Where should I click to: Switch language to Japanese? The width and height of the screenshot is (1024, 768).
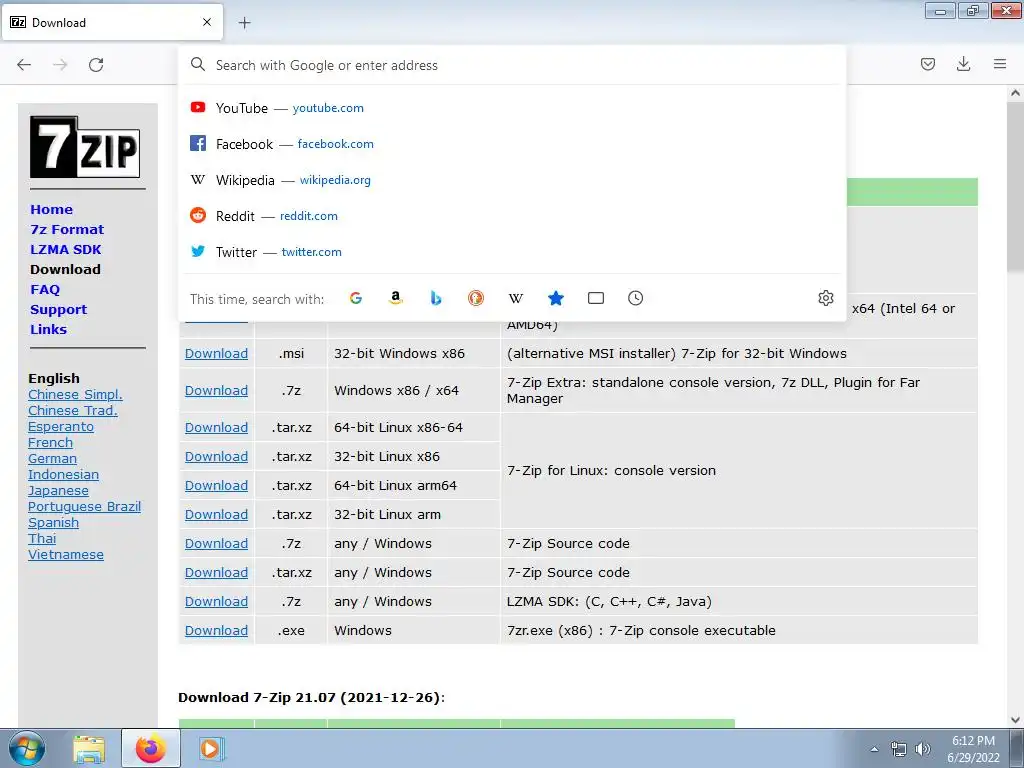click(58, 491)
